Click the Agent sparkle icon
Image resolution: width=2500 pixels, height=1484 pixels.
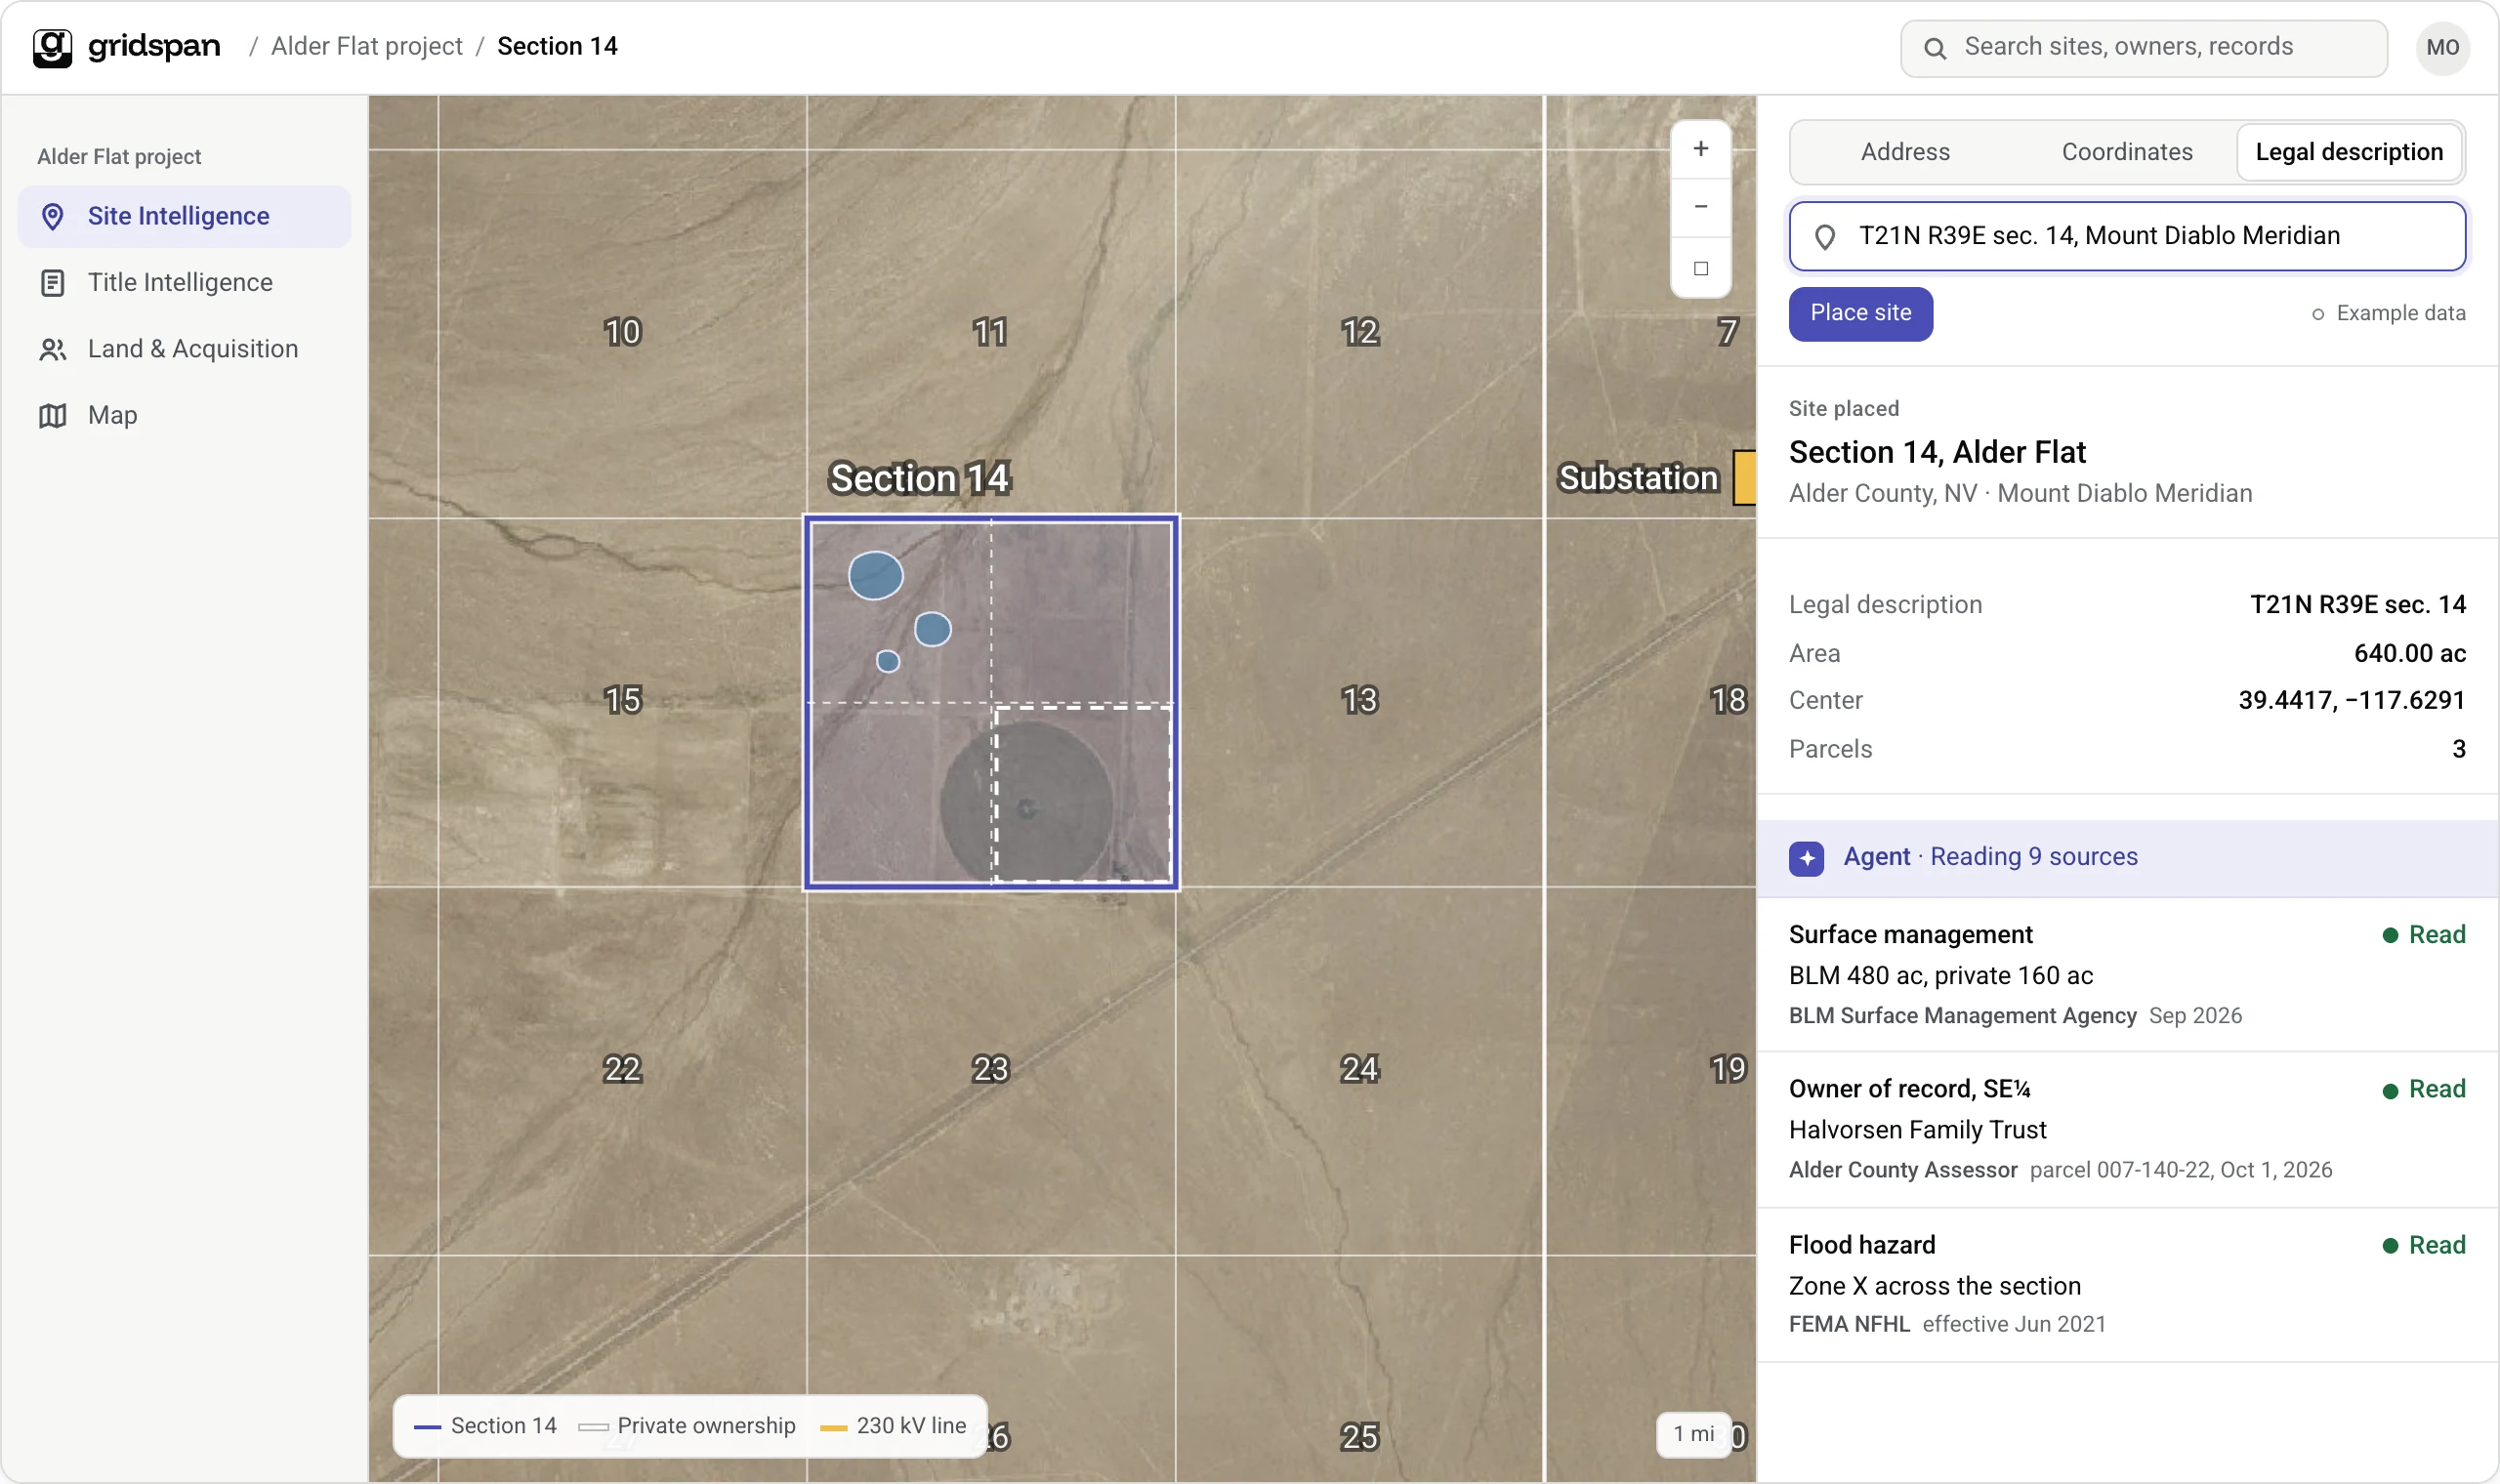click(1806, 858)
